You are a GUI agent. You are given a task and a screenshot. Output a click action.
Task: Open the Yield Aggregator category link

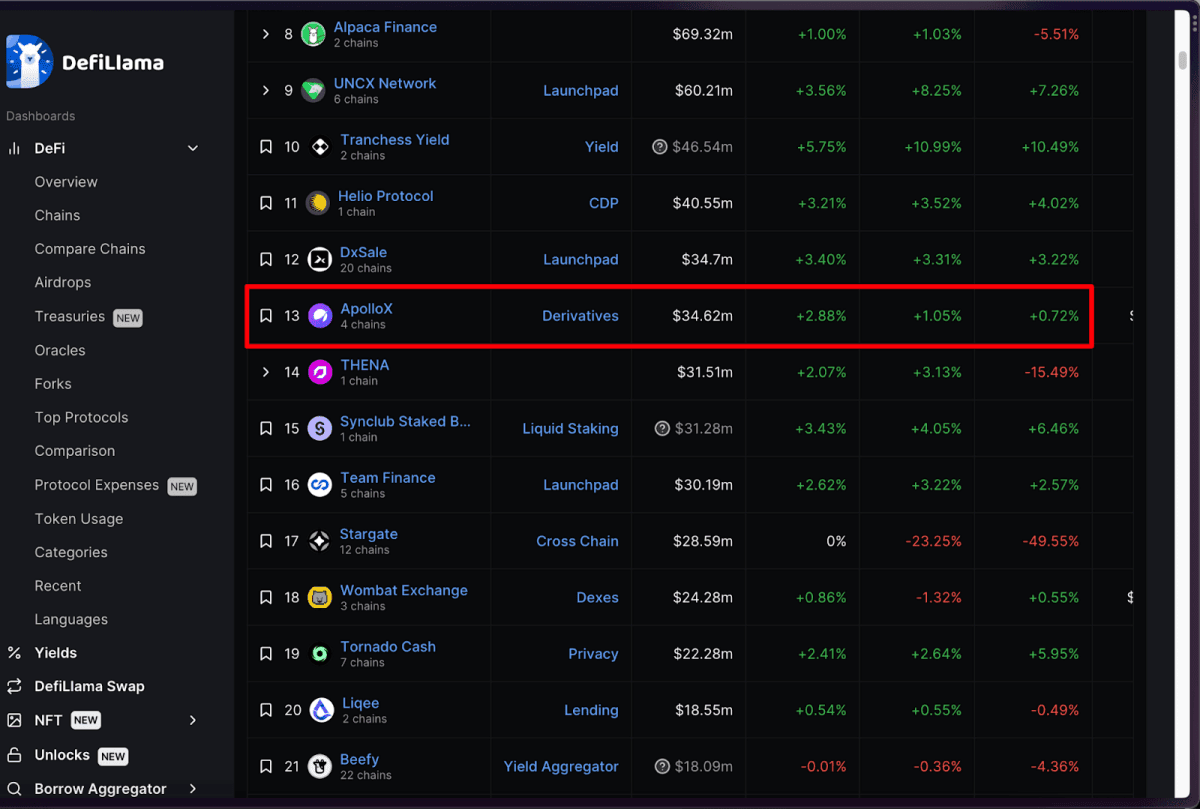[x=561, y=767]
